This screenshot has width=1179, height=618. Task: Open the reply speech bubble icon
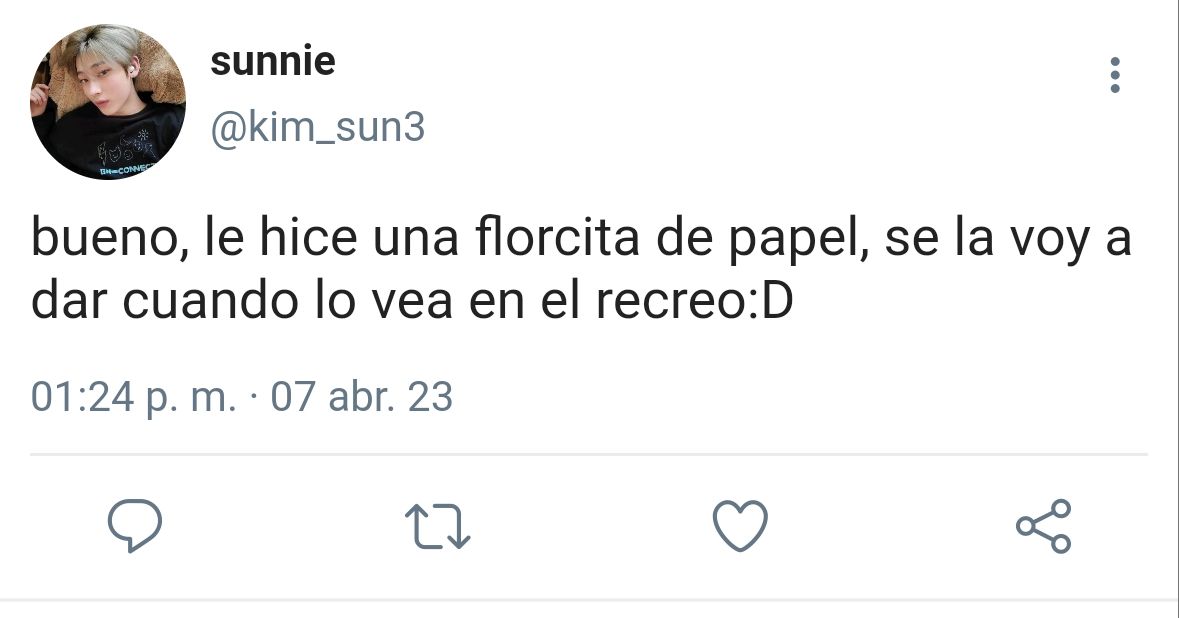click(135, 525)
